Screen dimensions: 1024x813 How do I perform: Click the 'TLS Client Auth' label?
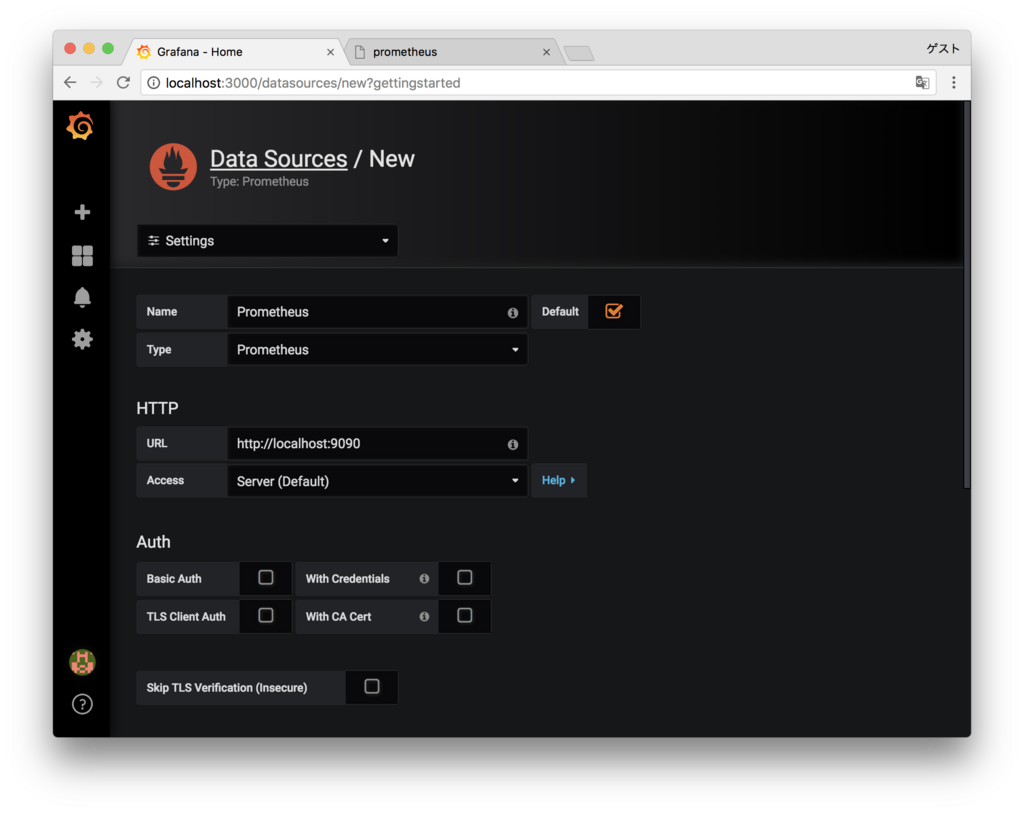[186, 616]
